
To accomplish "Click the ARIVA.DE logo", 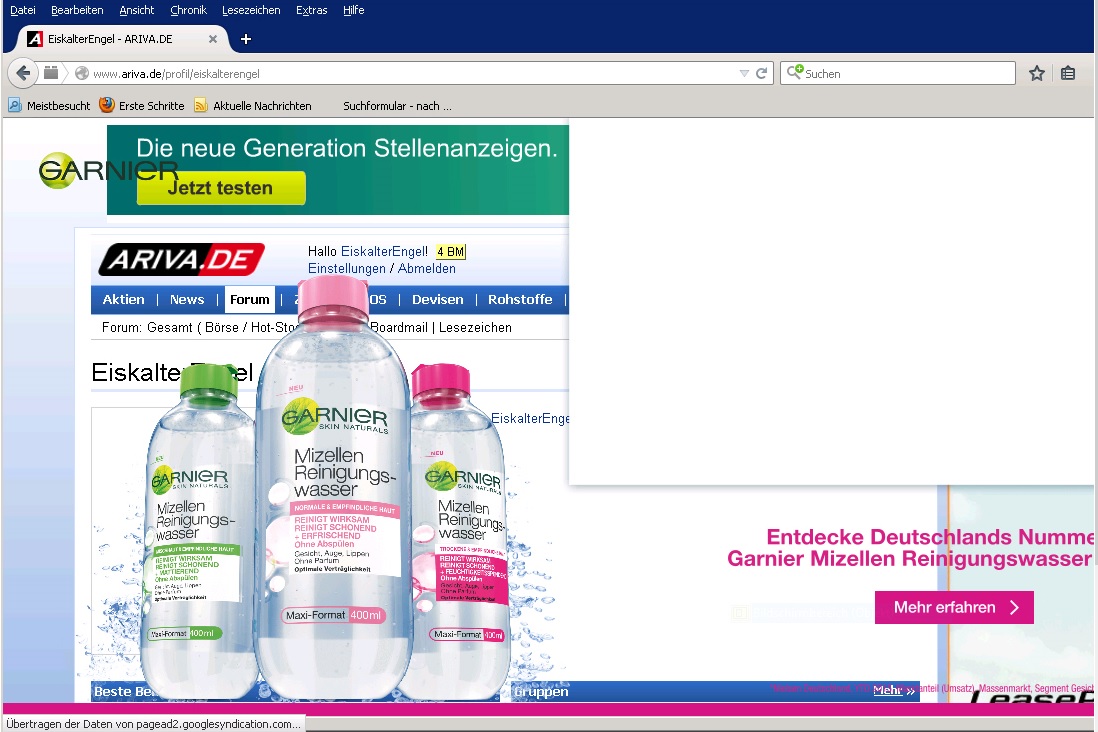I will (x=181, y=260).
